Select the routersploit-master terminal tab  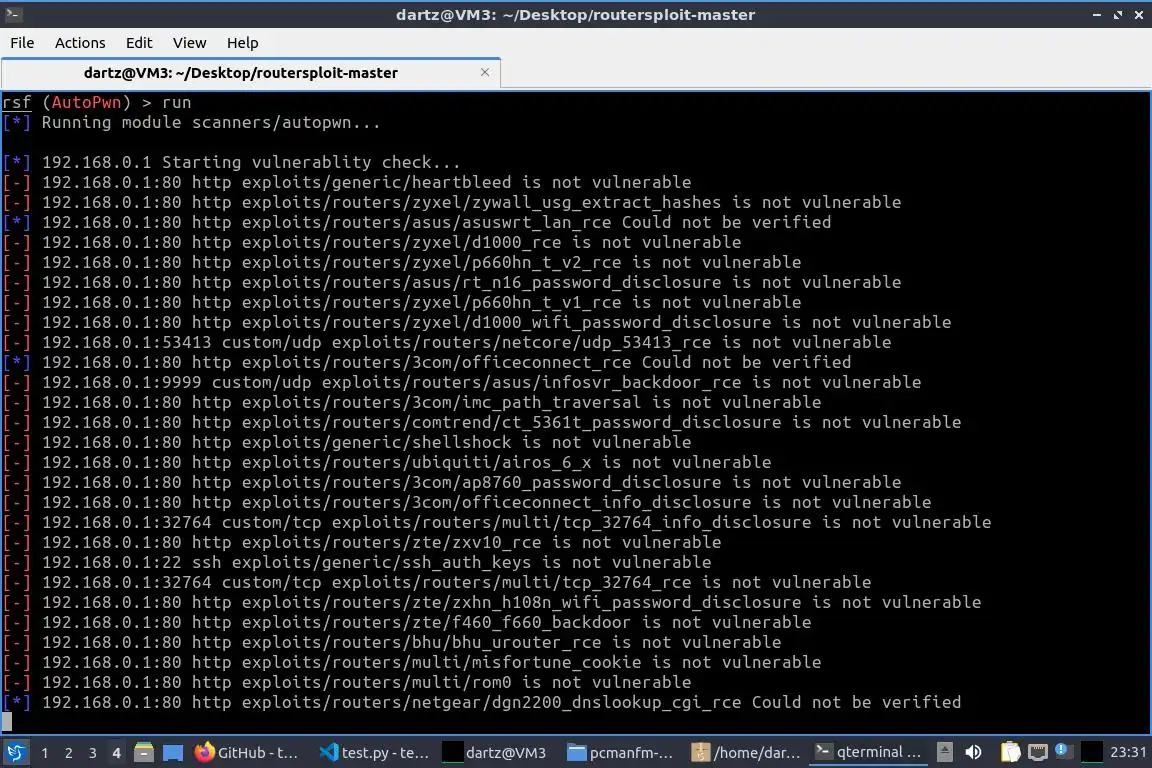pos(251,73)
